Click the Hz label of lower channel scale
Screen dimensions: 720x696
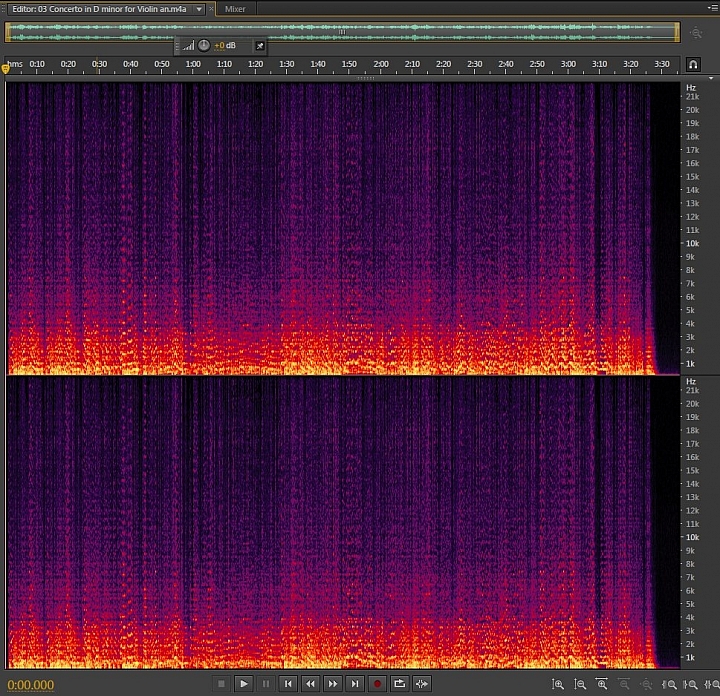pos(691,381)
